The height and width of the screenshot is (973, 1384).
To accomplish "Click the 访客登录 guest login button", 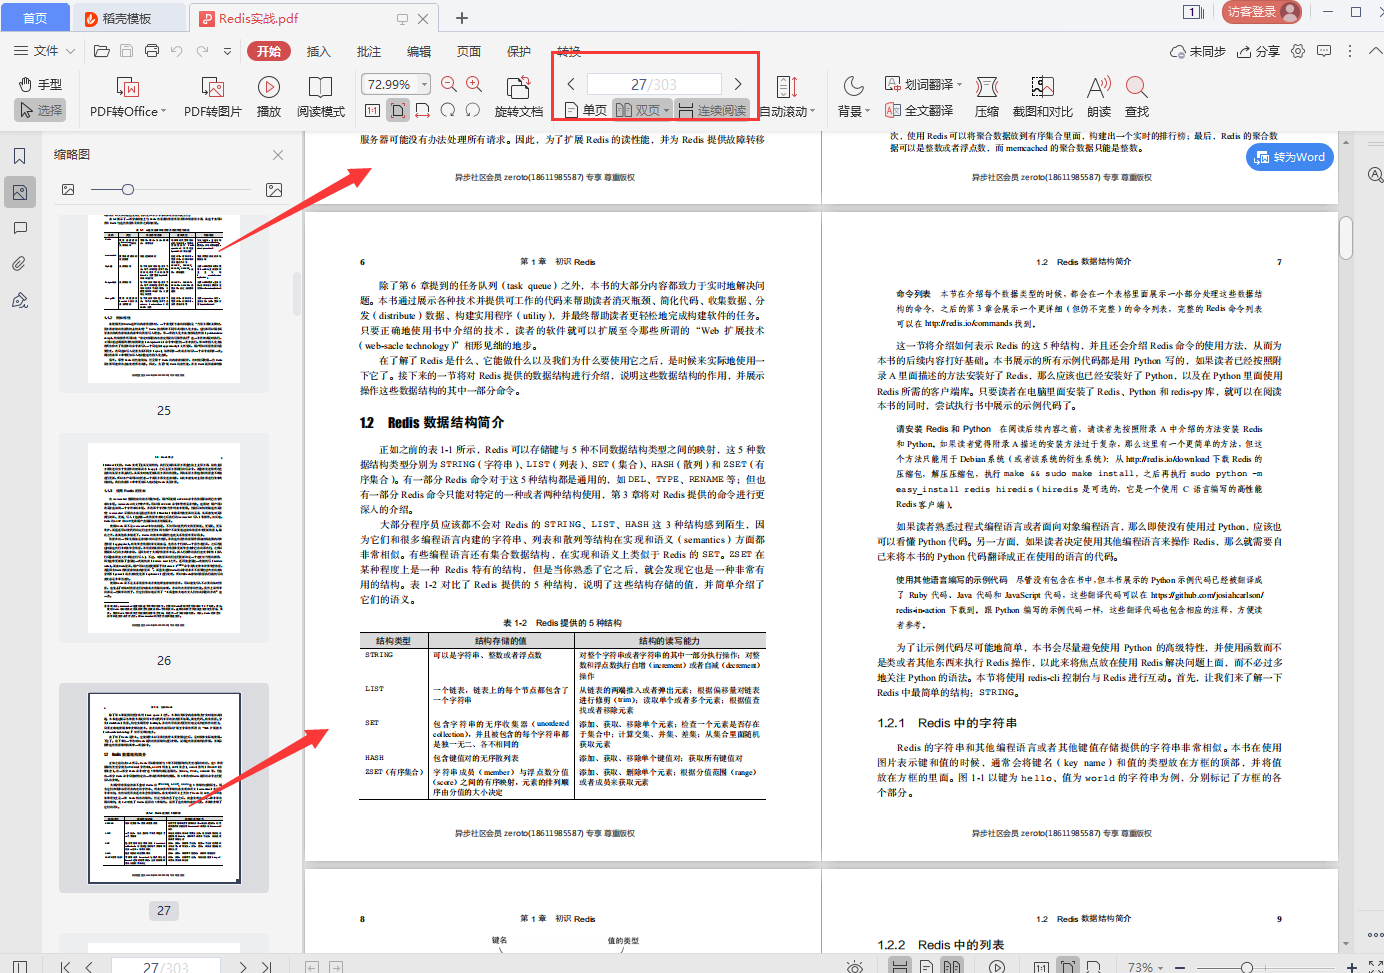I will pos(1261,12).
